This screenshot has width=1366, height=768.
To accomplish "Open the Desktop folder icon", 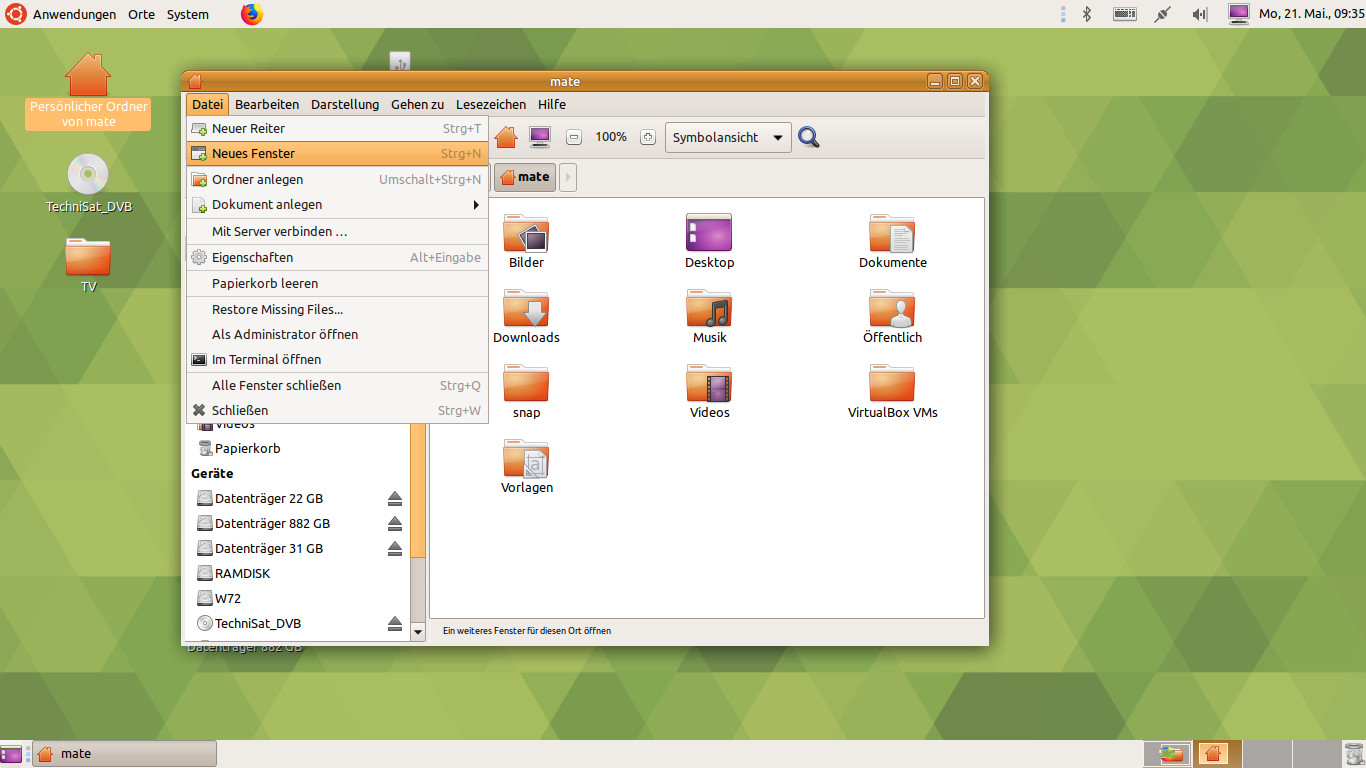I will pyautogui.click(x=709, y=241).
